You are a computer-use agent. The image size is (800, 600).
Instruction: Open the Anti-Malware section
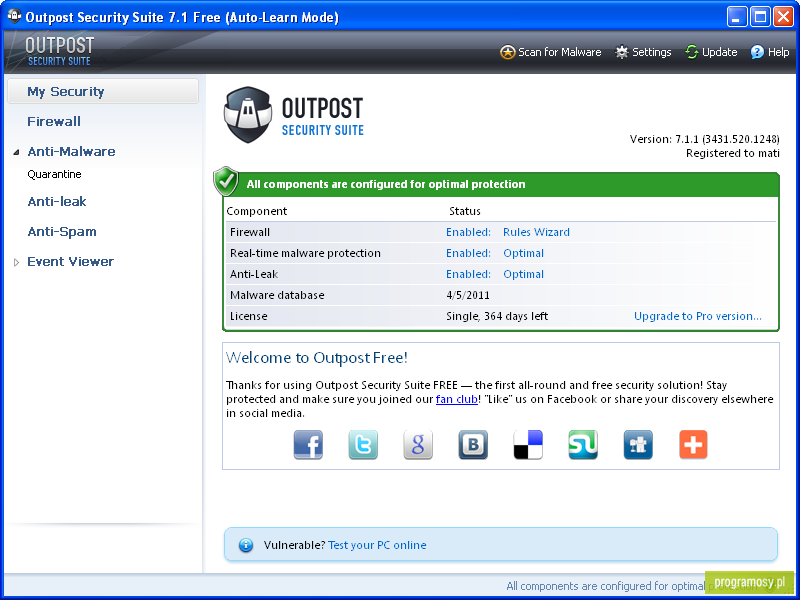[x=71, y=152]
